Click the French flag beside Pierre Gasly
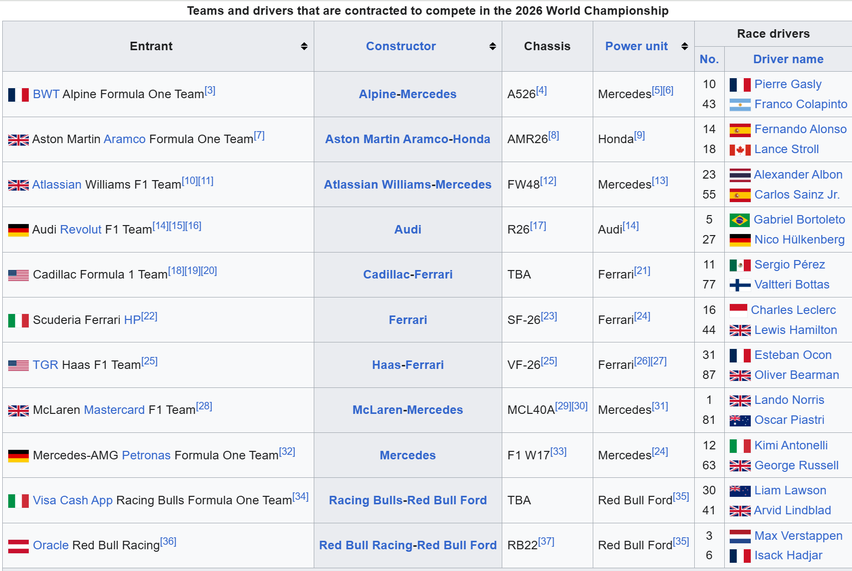Screen dimensions: 852x571 pyautogui.click(x=739, y=85)
